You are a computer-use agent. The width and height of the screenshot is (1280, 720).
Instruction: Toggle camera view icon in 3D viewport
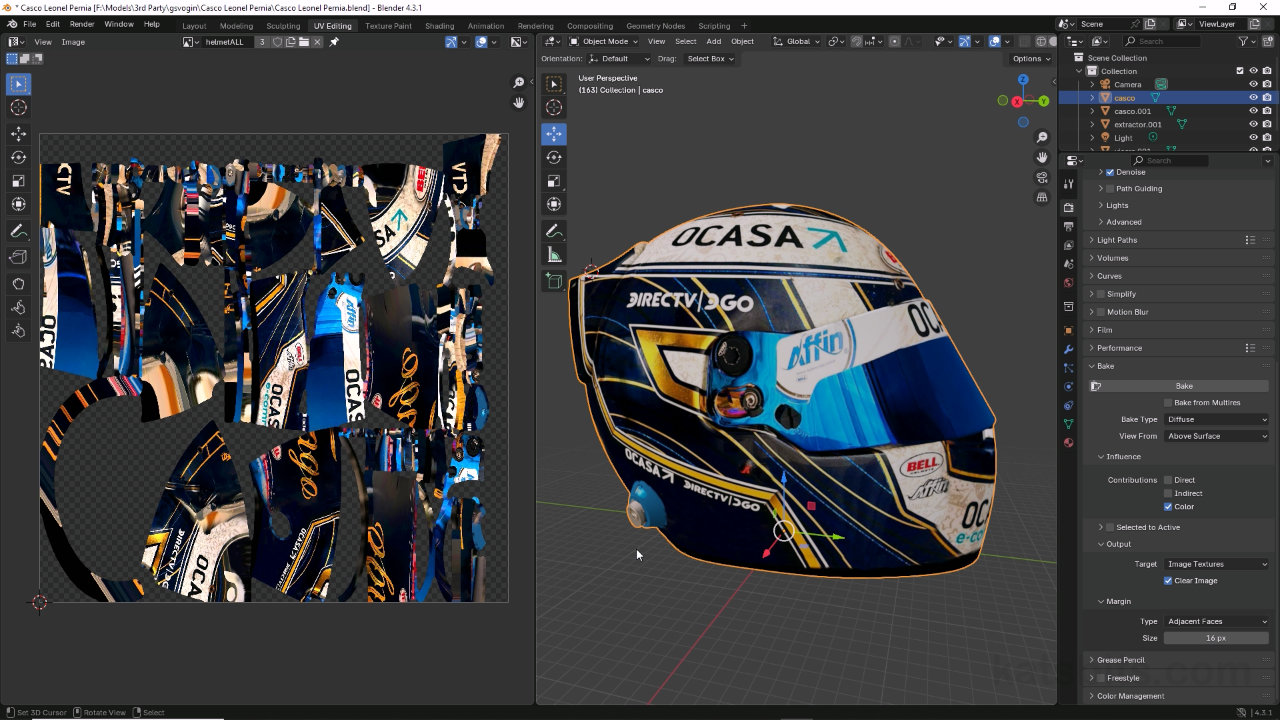(x=1042, y=177)
